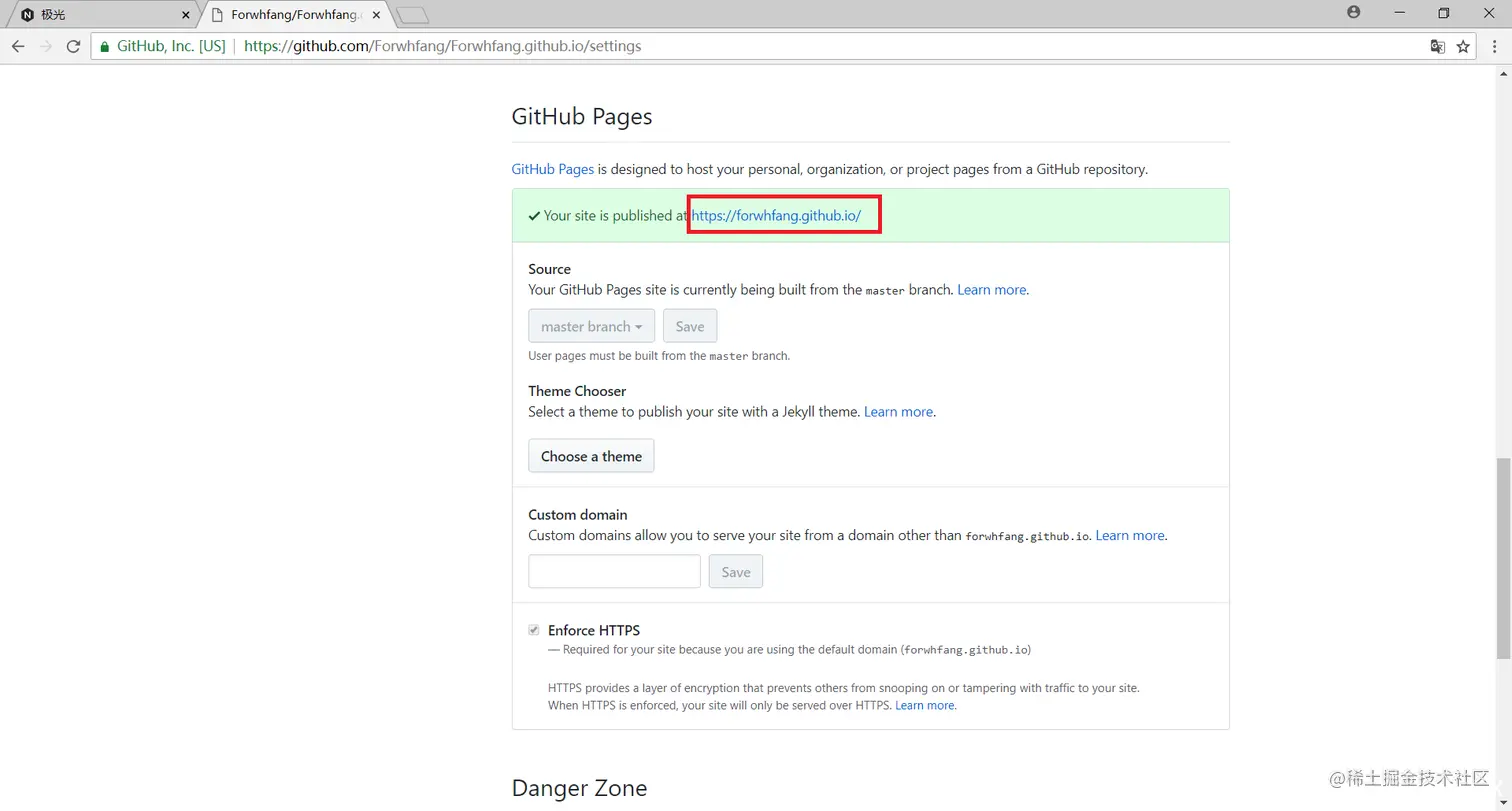Click the GitHub, Inc. [US] certificate label

171,46
